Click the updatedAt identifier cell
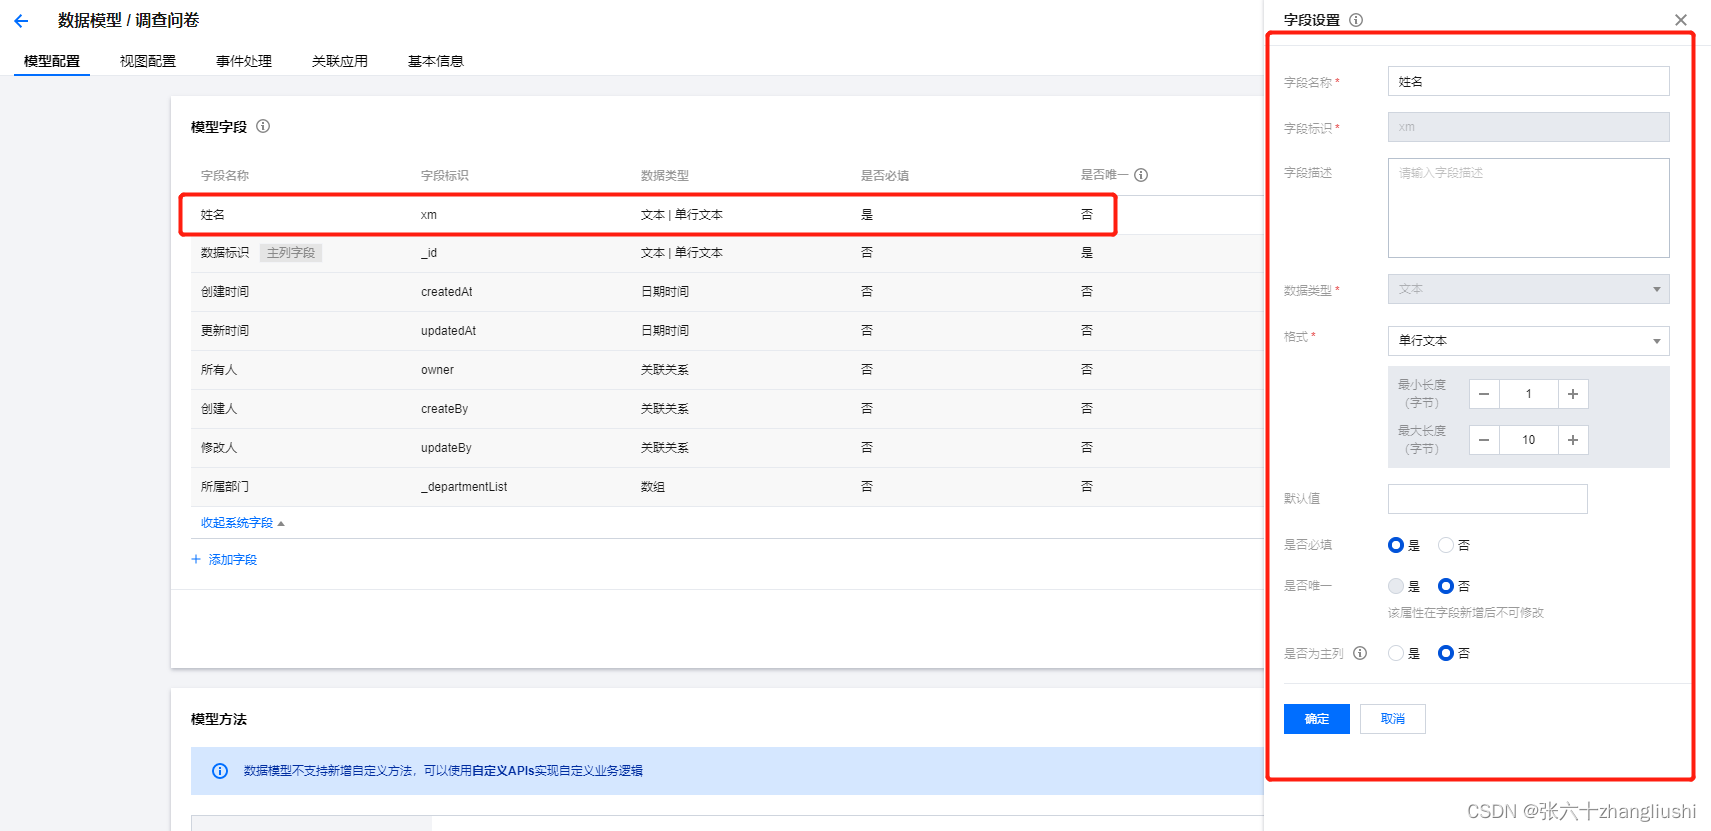Image resolution: width=1711 pixels, height=831 pixels. [449, 331]
